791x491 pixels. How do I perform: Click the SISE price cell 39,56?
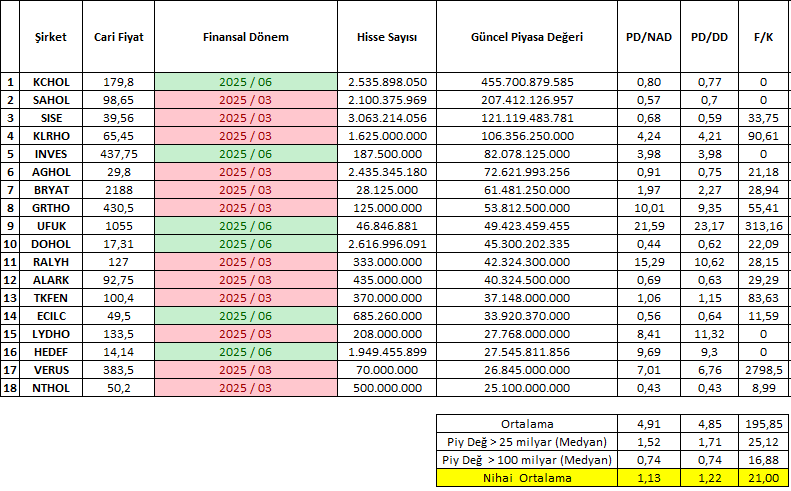[x=118, y=117]
